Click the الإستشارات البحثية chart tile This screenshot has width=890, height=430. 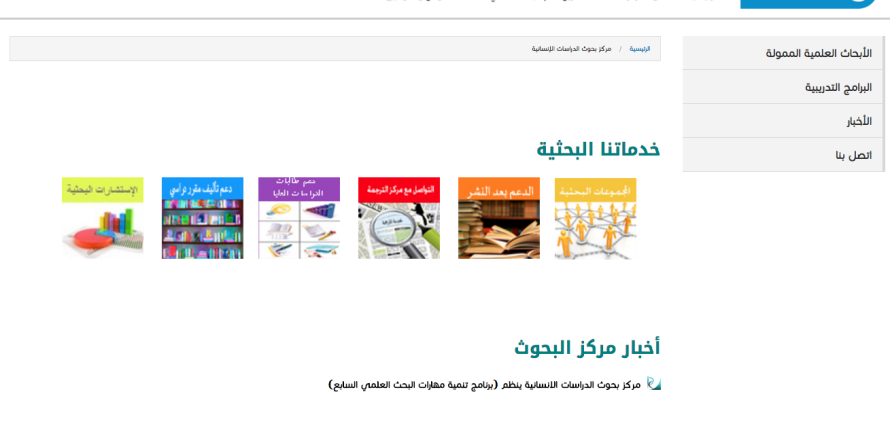pos(102,218)
